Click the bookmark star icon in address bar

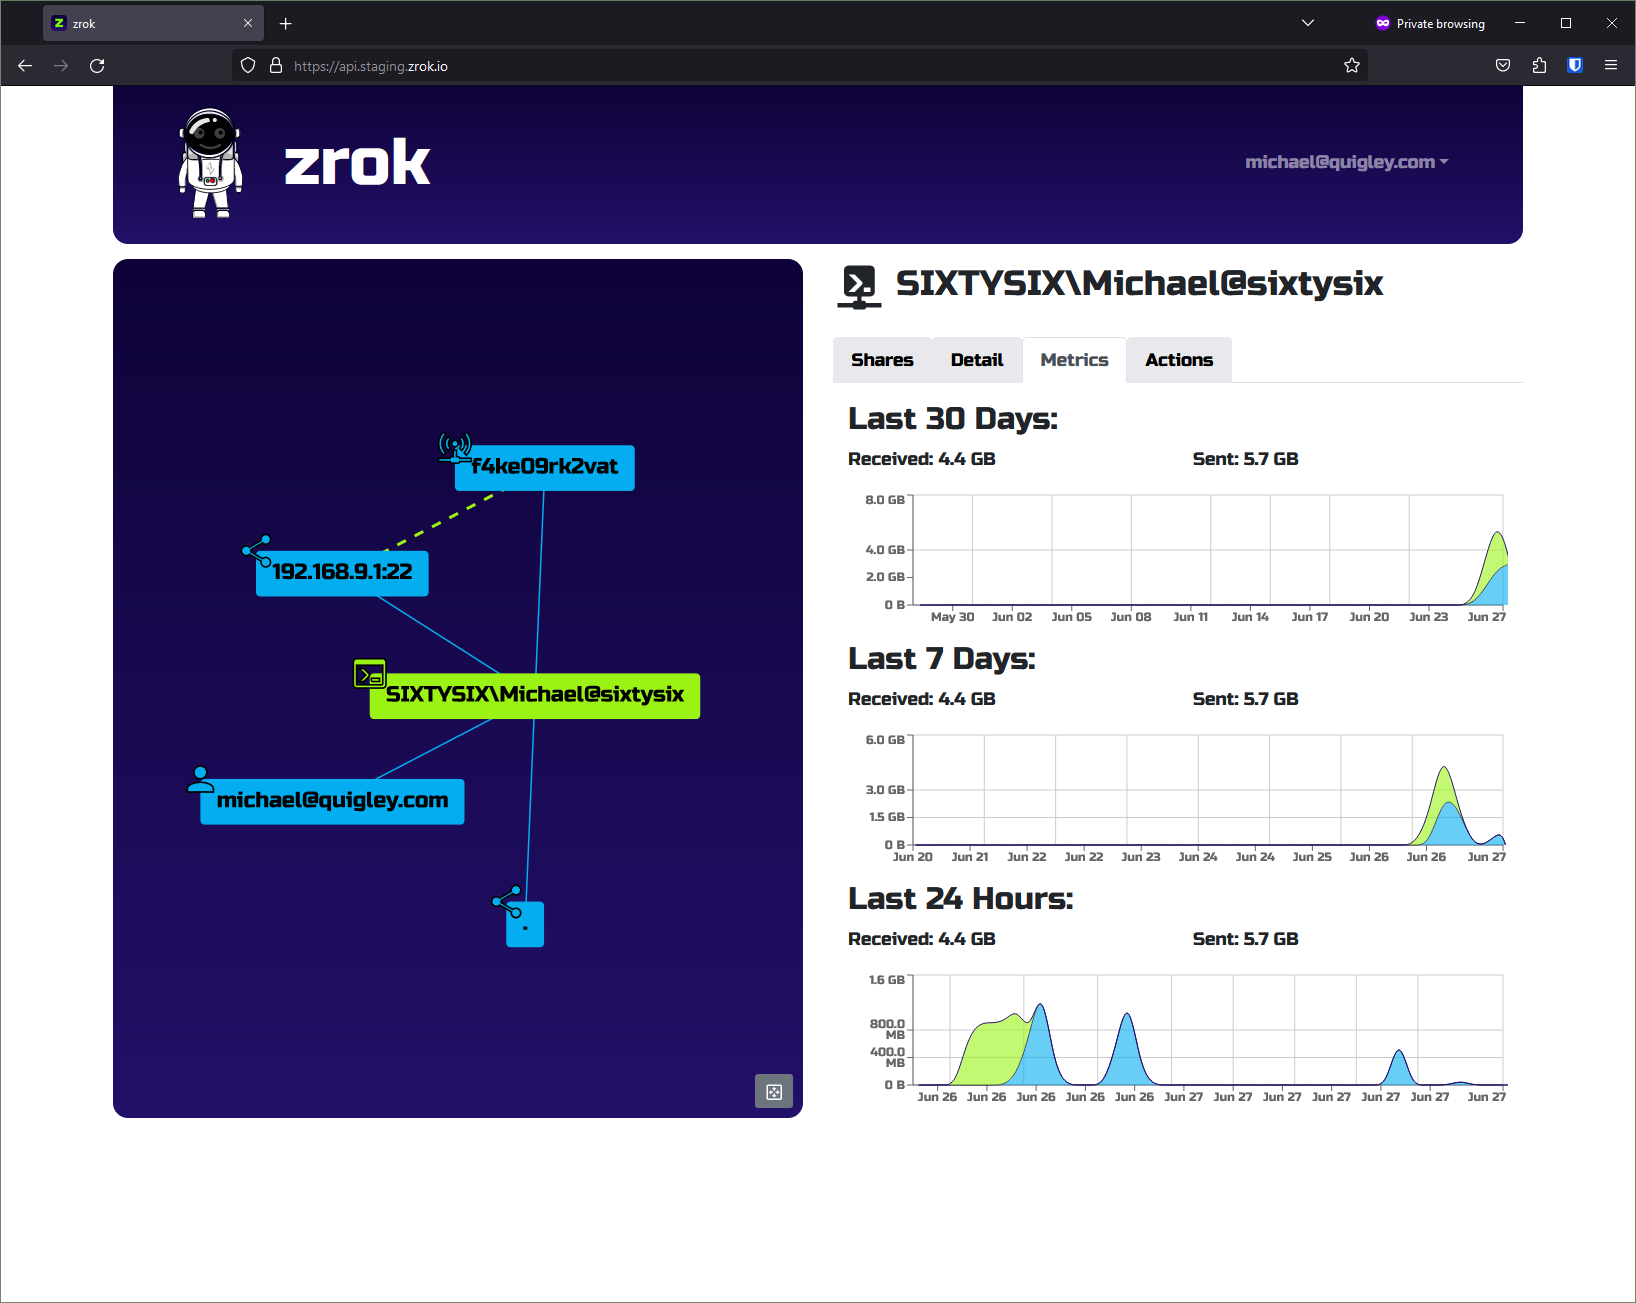(1352, 66)
